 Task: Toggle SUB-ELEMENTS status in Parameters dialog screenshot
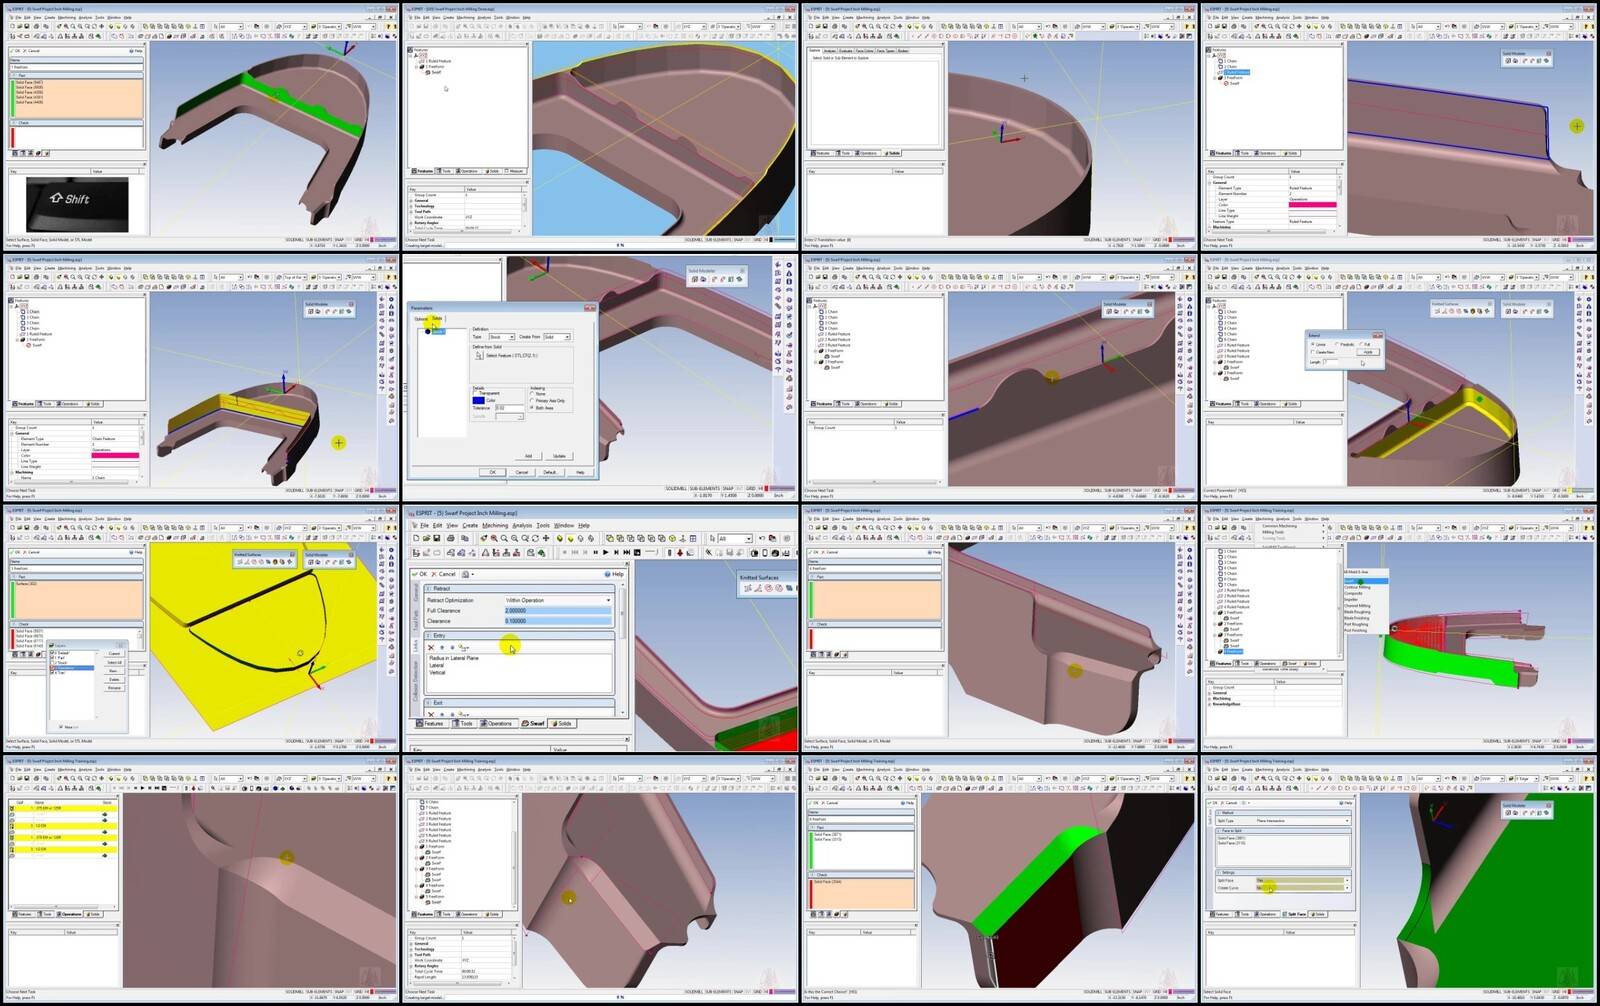(705, 488)
